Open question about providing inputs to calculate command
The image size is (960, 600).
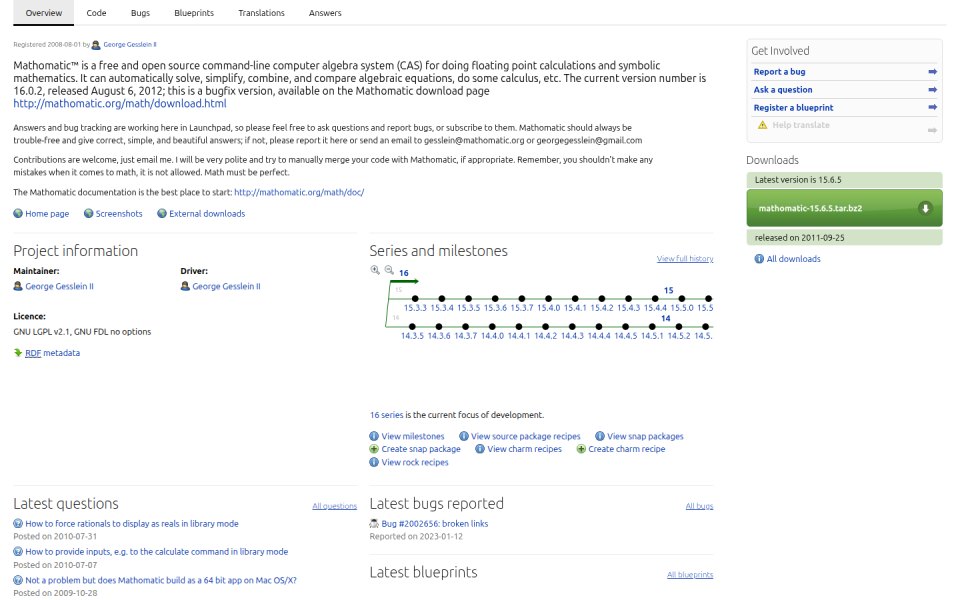point(157,552)
